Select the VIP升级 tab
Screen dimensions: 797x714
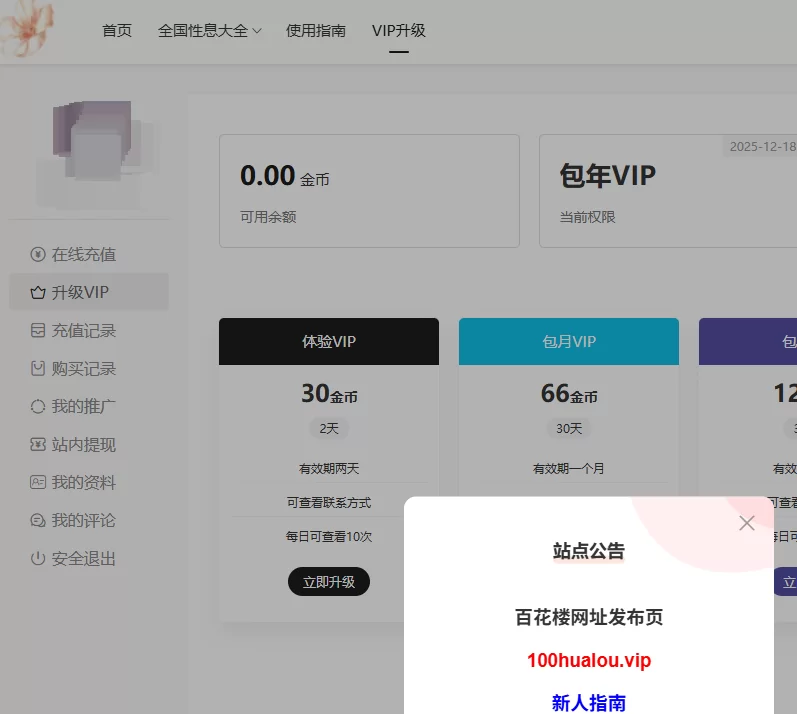click(398, 30)
